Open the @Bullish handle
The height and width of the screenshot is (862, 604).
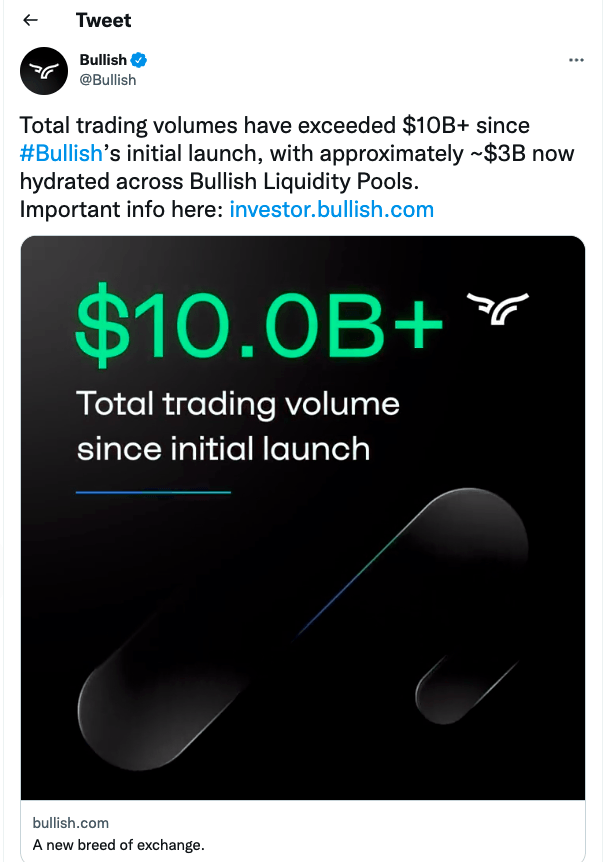click(107, 79)
